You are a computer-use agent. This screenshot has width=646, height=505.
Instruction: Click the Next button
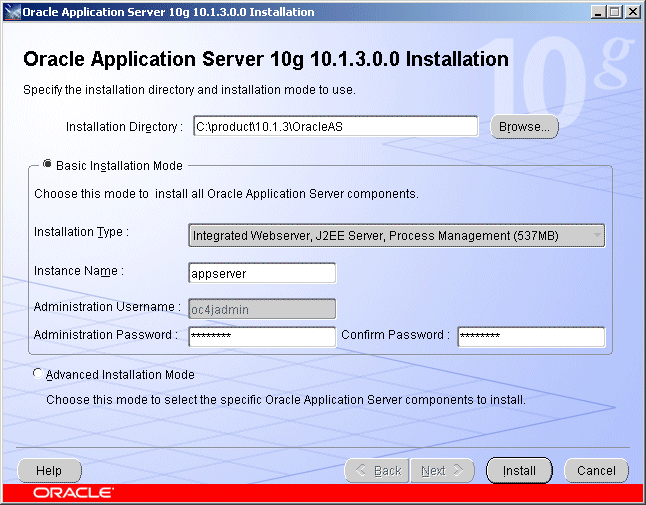pyautogui.click(x=442, y=470)
